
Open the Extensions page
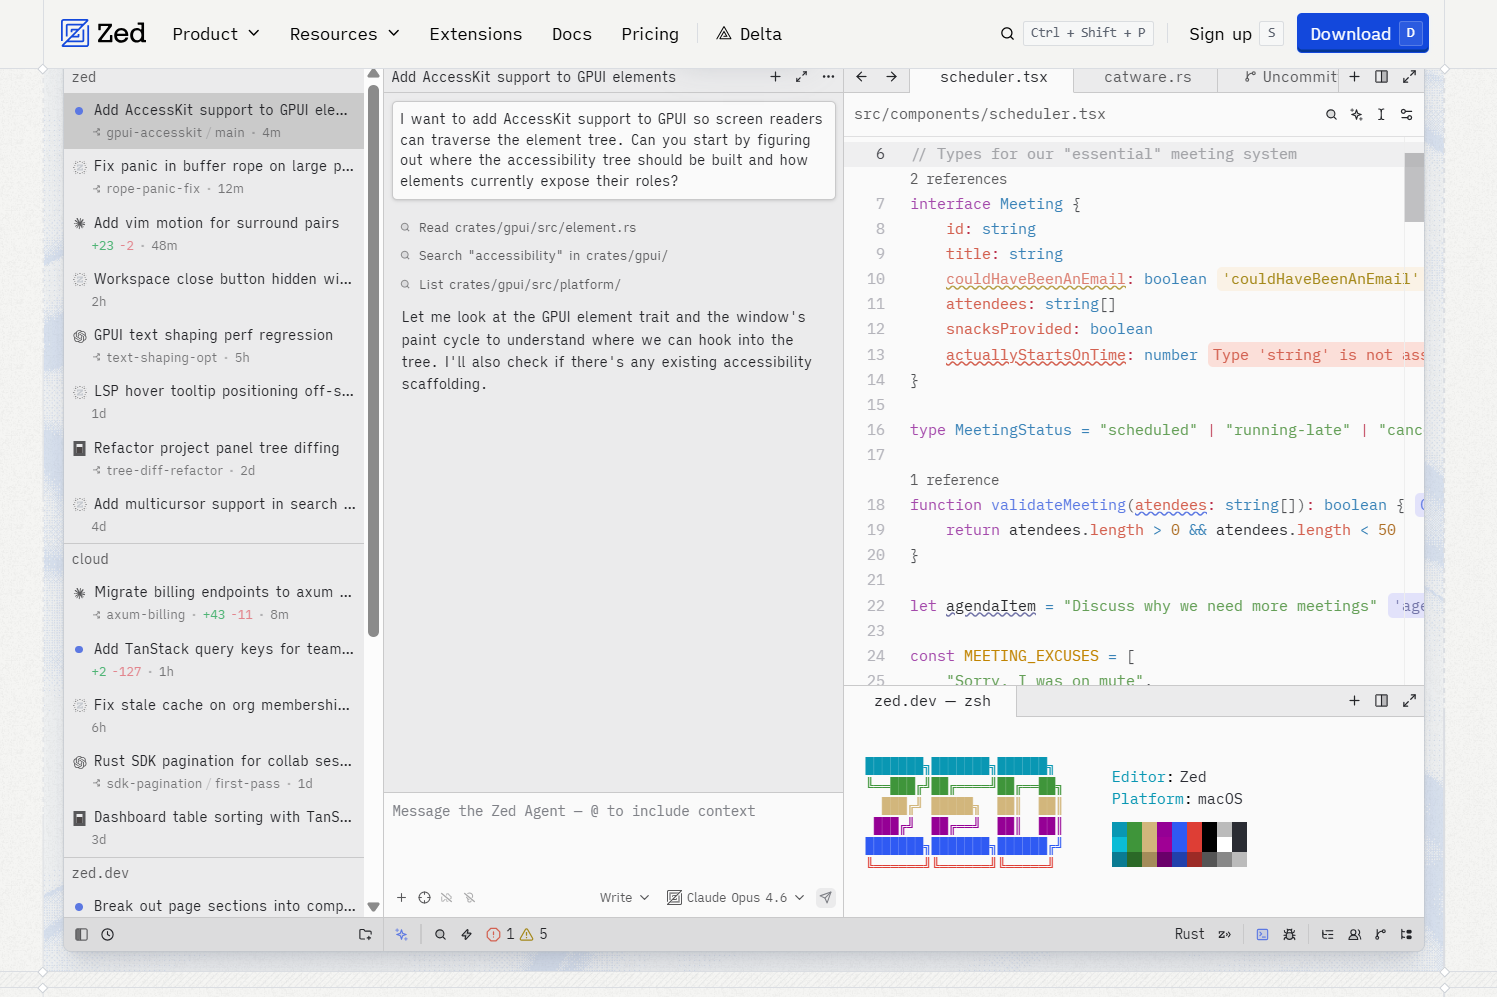[476, 34]
